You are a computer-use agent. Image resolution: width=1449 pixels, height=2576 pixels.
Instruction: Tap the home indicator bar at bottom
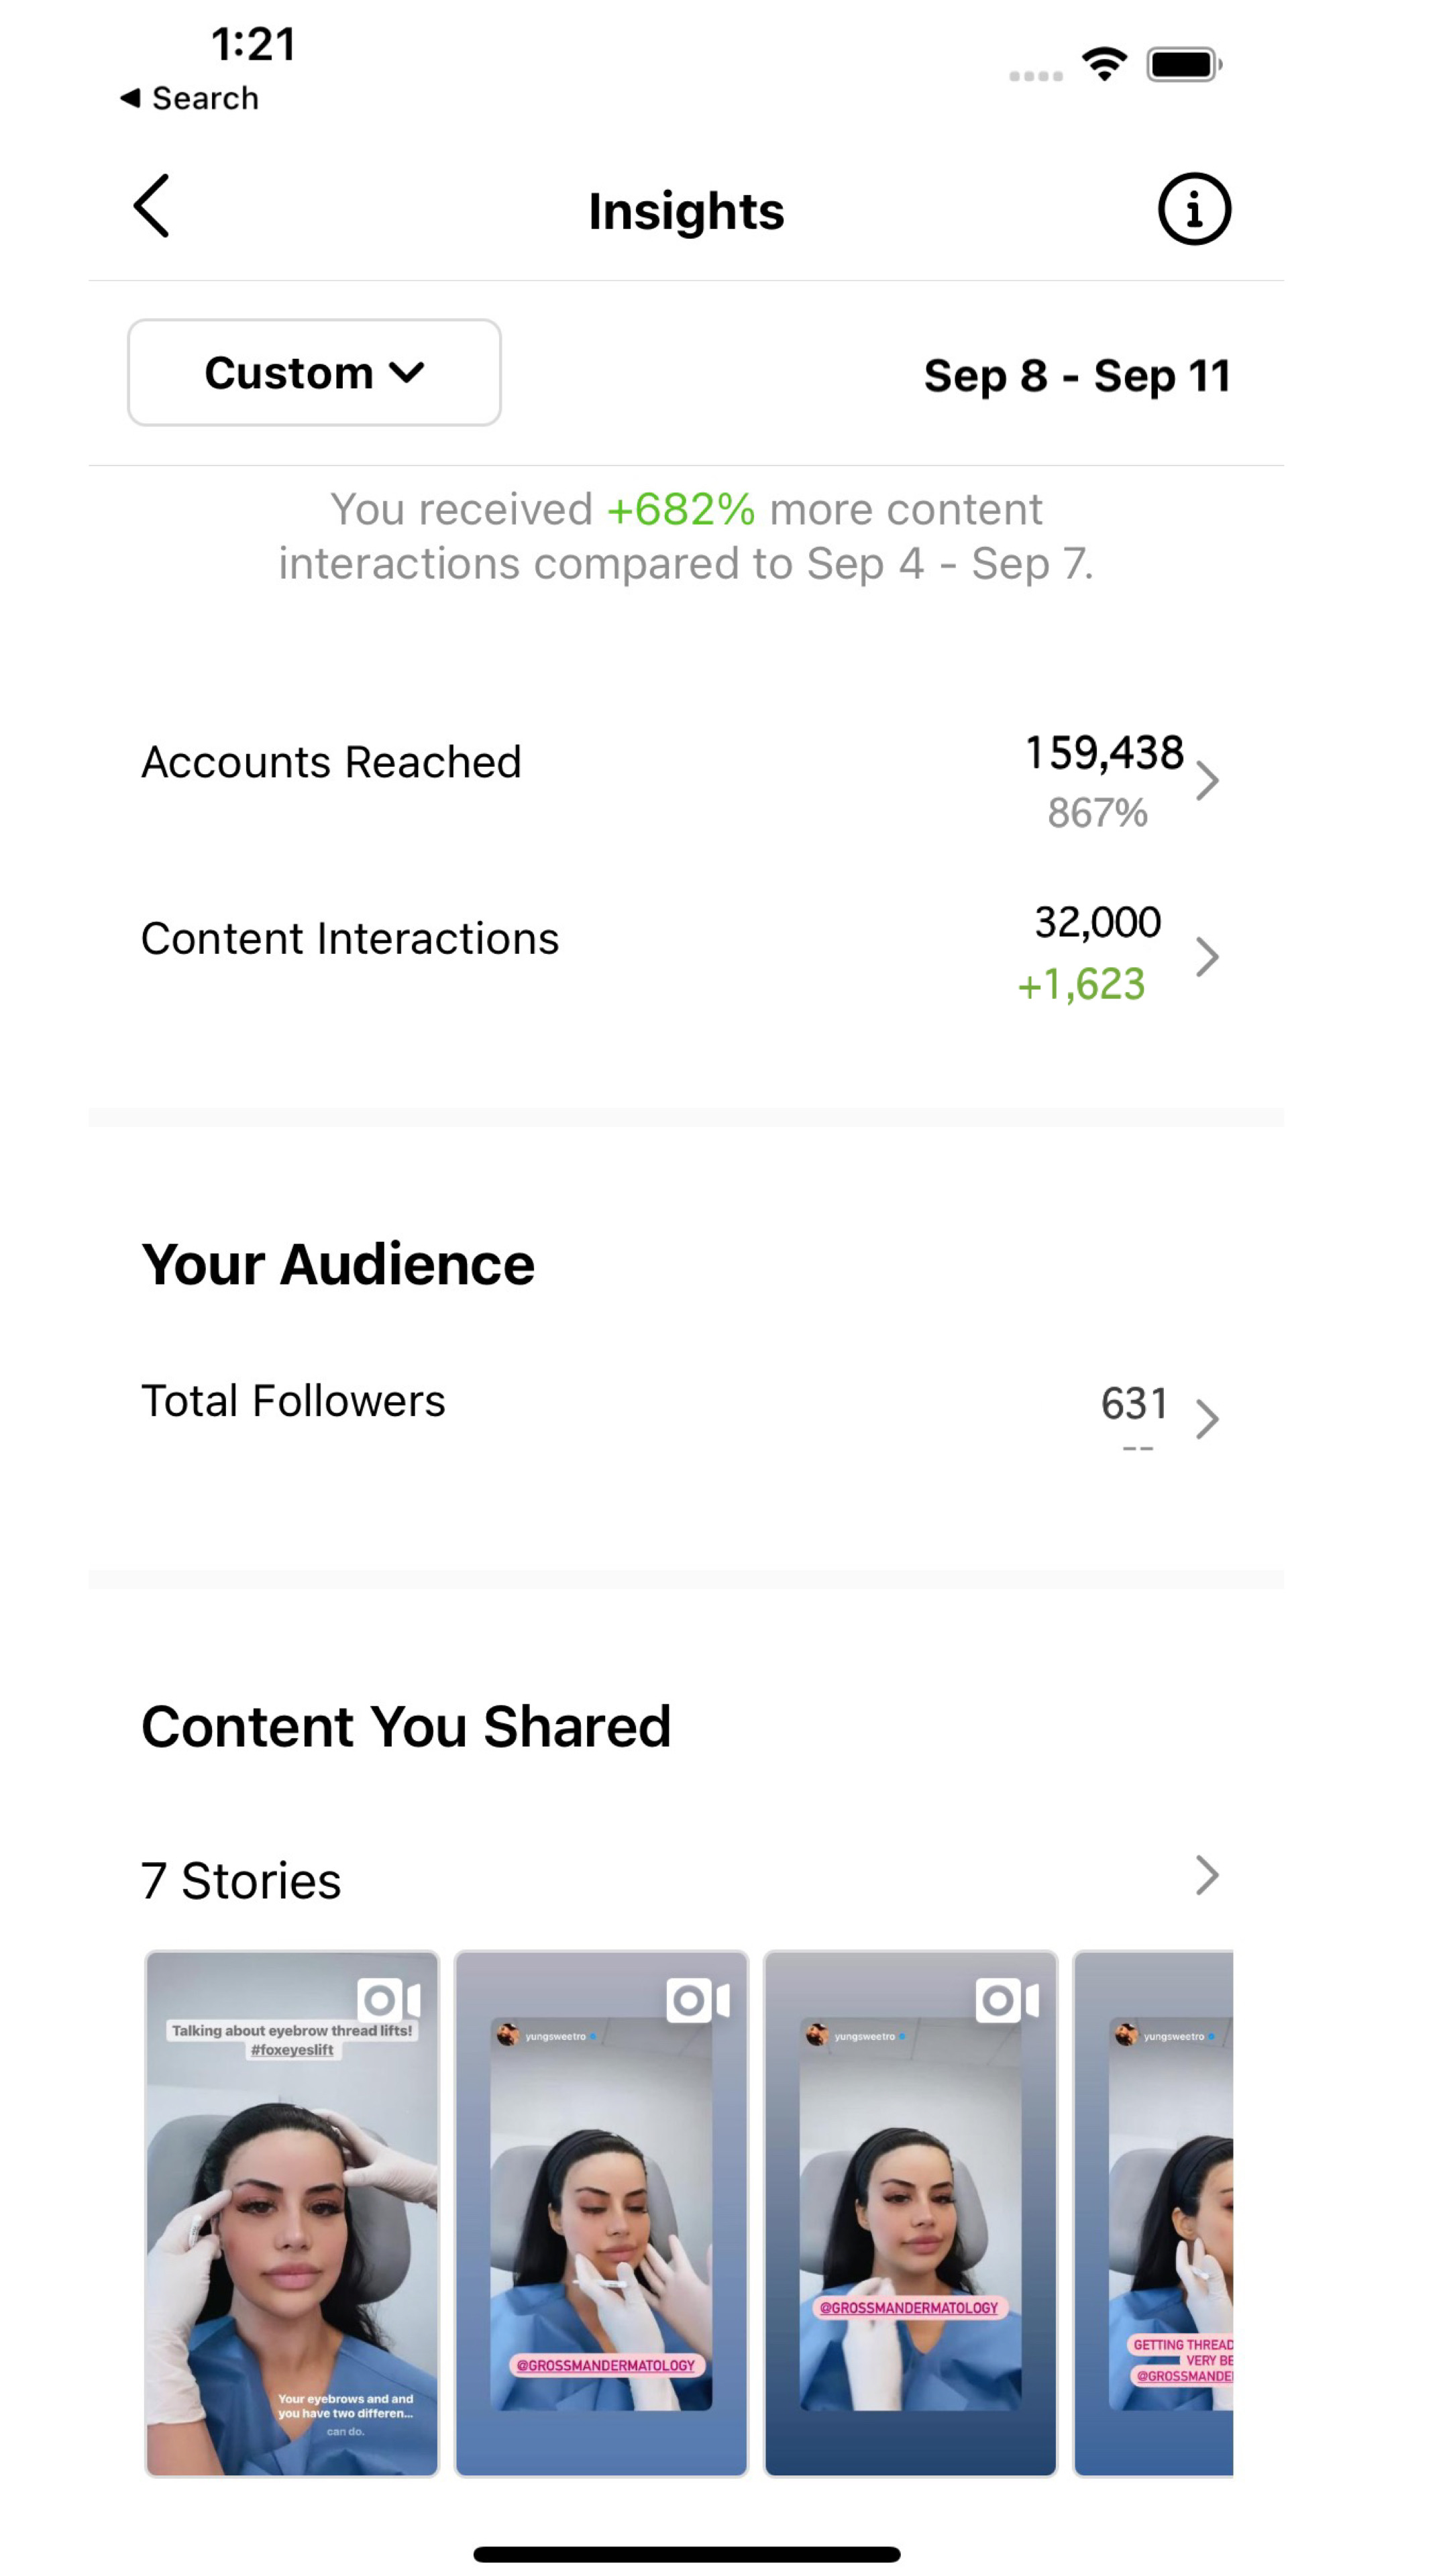point(686,2554)
